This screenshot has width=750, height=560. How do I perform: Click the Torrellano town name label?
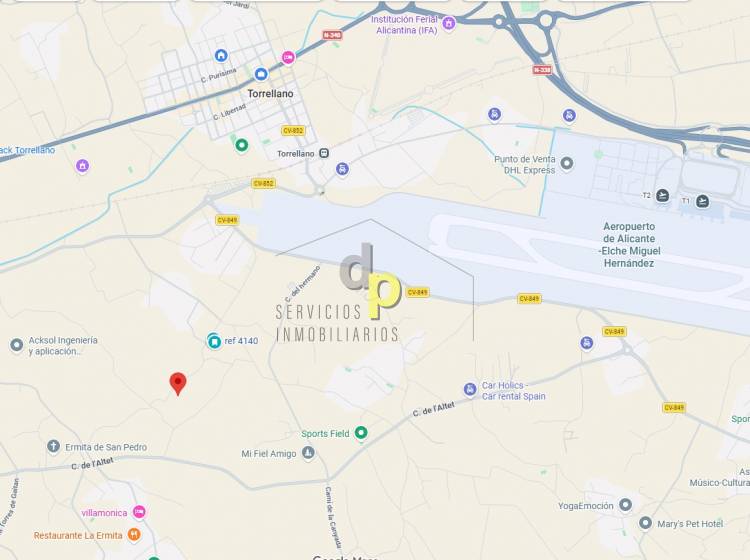coord(270,94)
